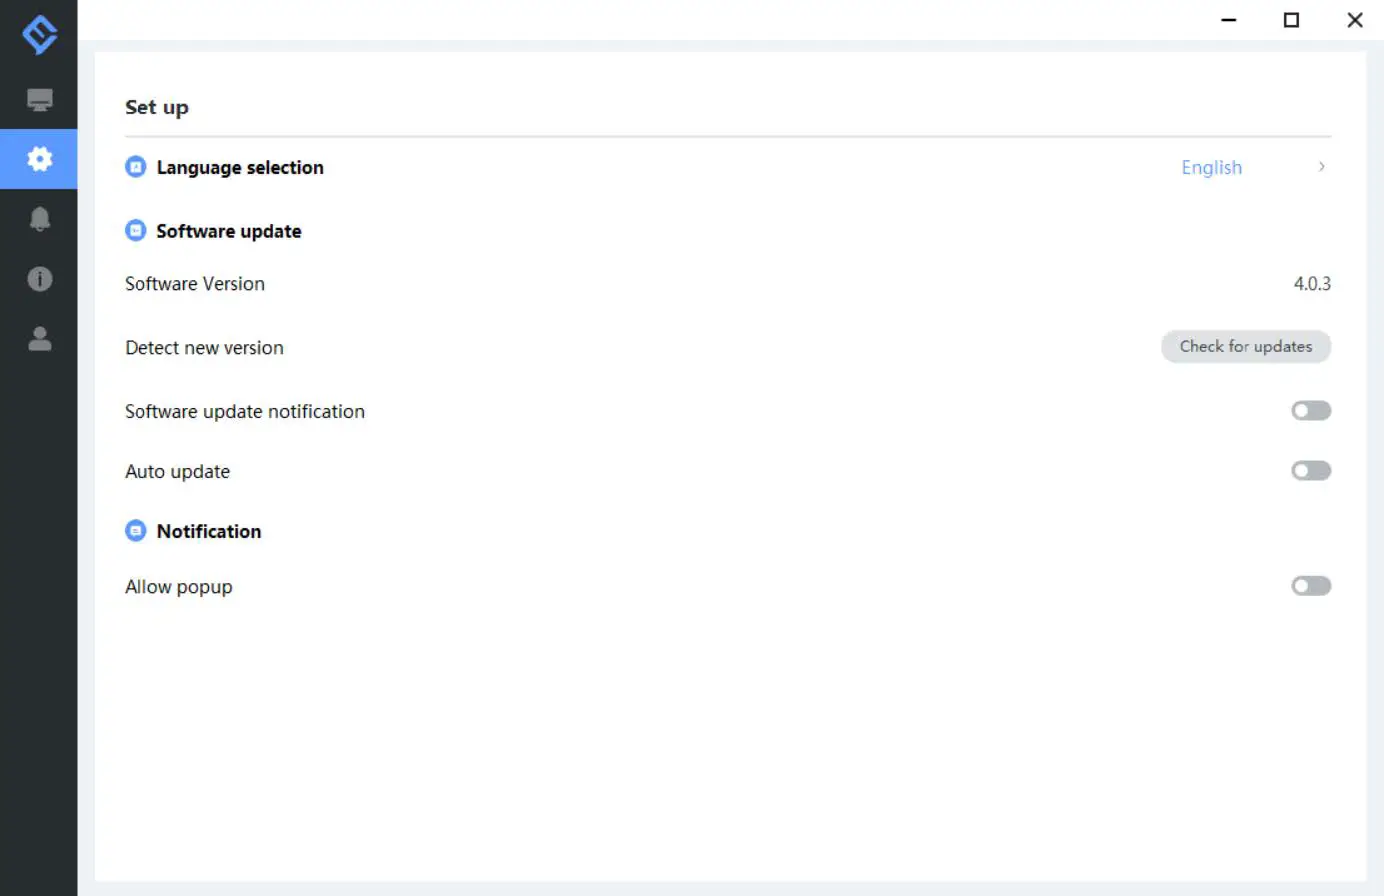
Task: Expand the language selection chevron
Action: [1322, 167]
